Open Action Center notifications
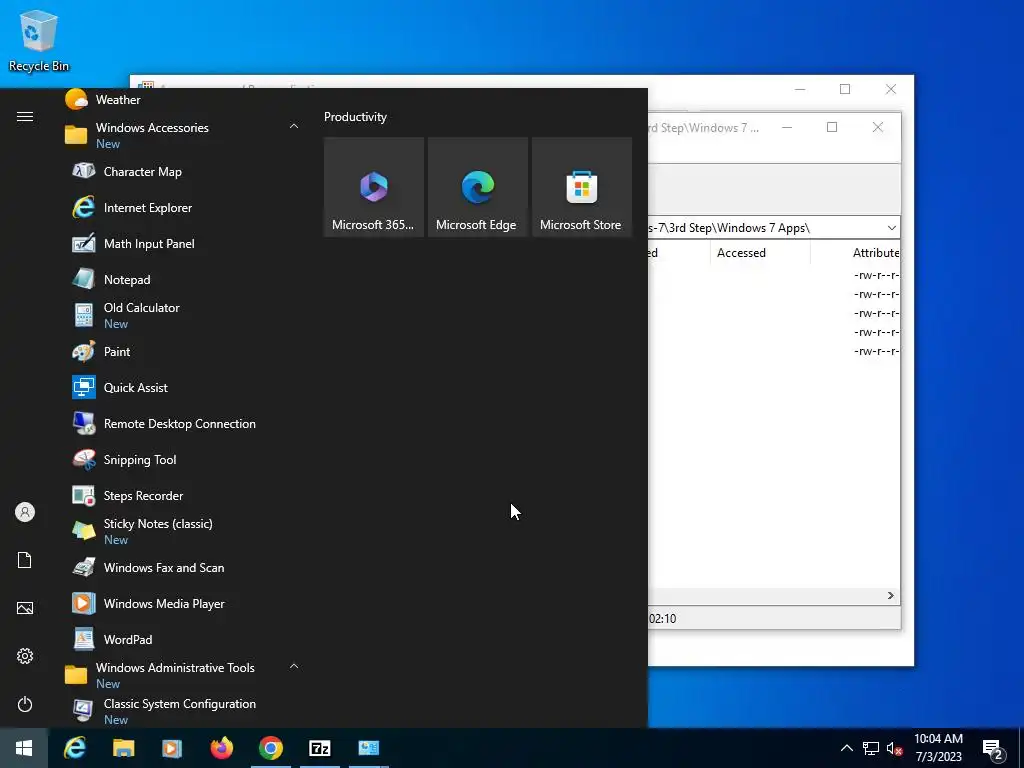Viewport: 1024px width, 768px height. tap(993, 749)
